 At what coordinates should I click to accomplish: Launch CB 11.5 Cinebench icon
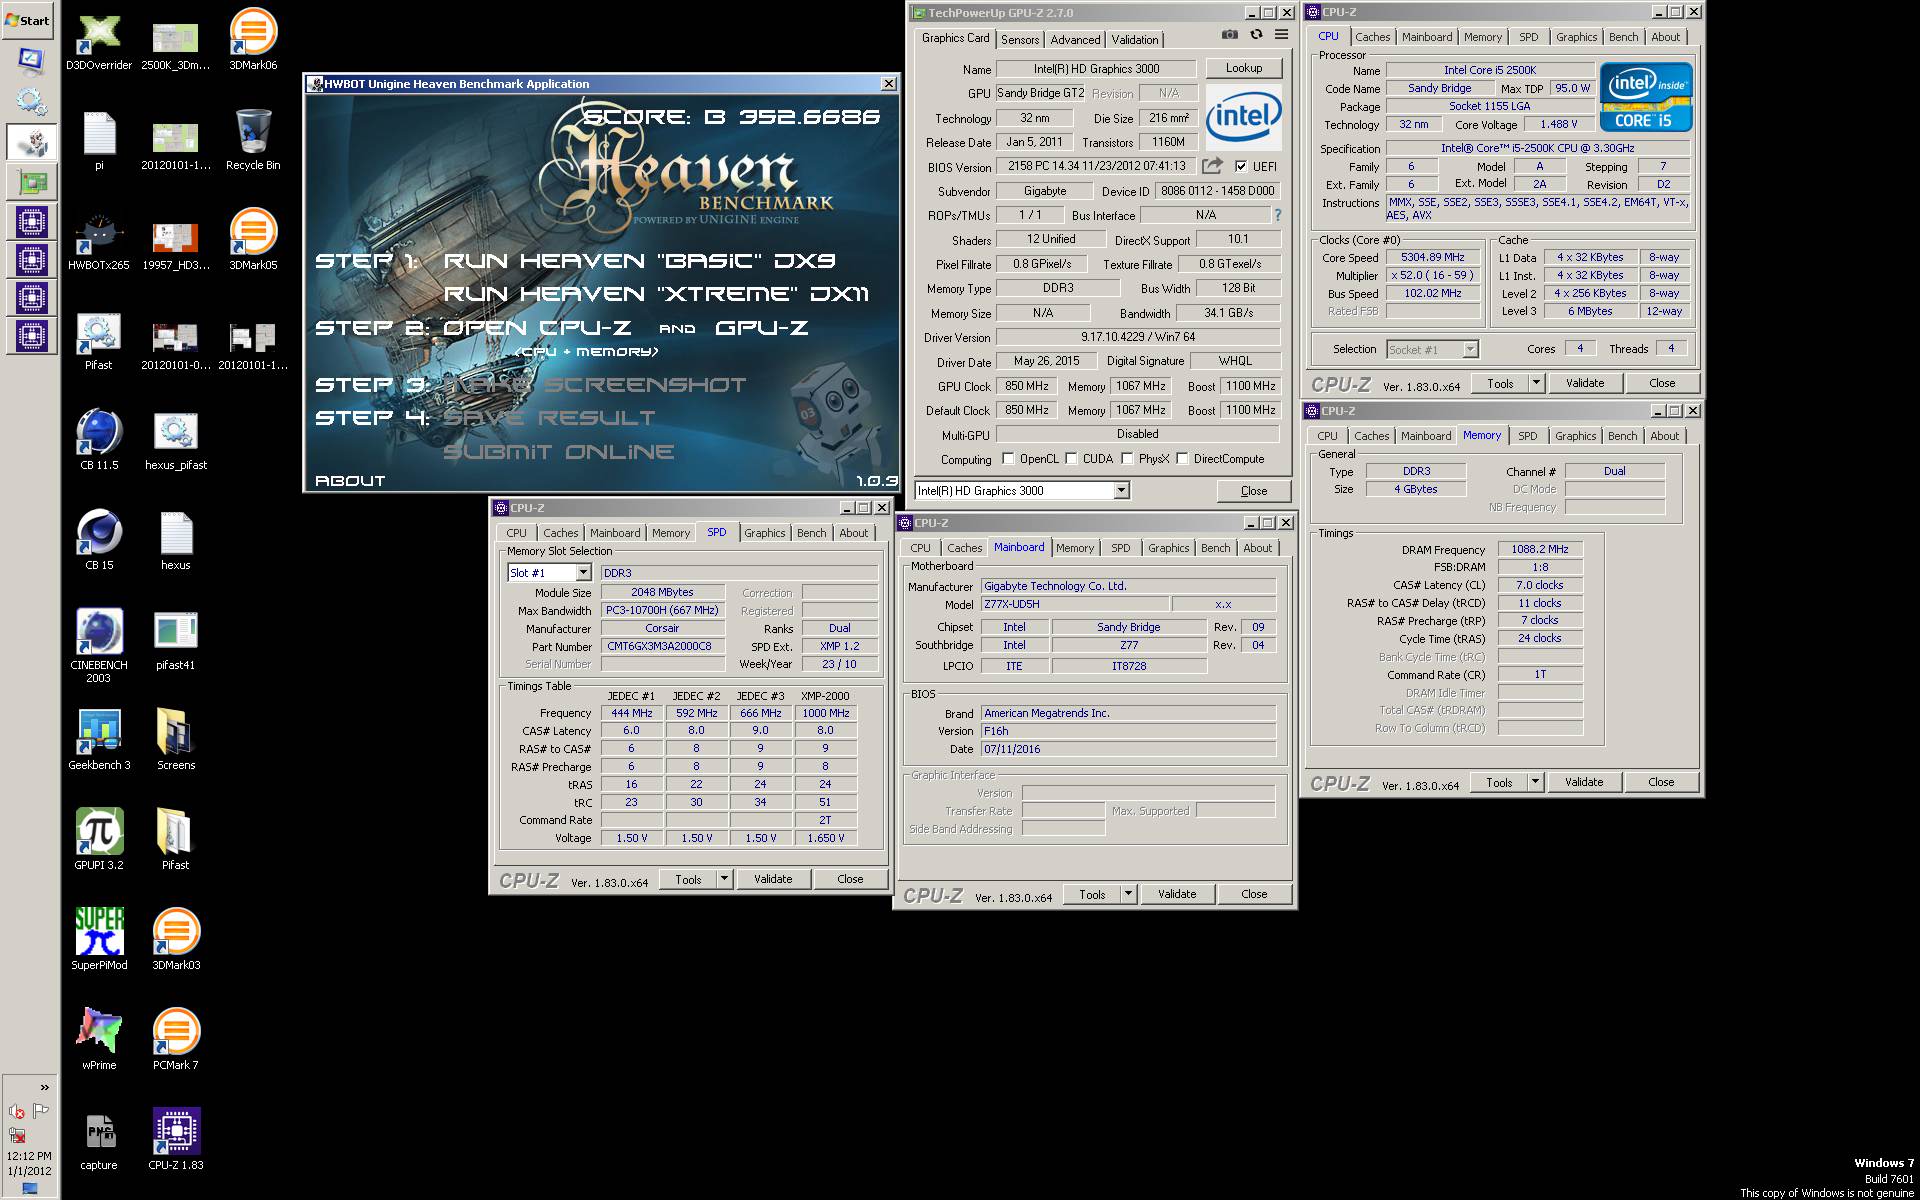[x=99, y=440]
